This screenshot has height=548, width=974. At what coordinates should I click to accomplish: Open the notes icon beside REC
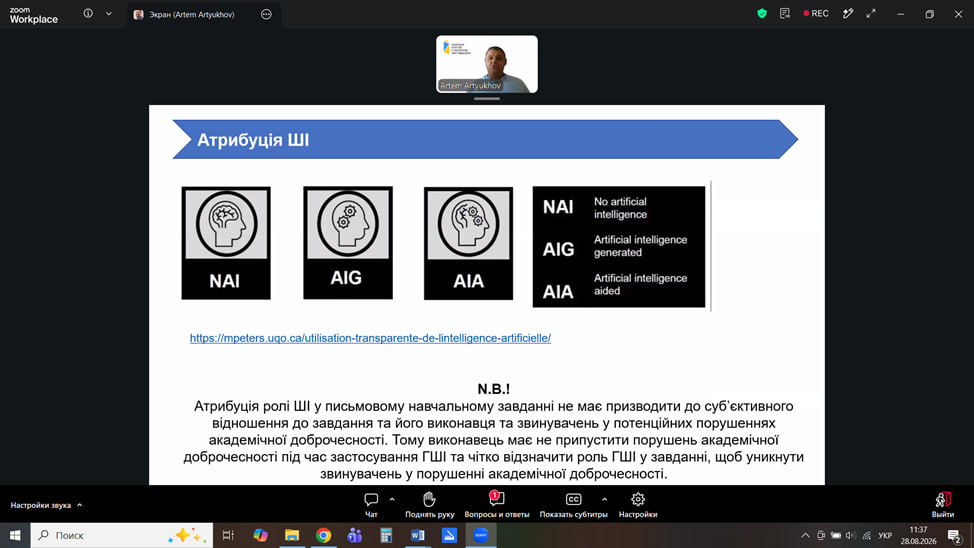[785, 14]
